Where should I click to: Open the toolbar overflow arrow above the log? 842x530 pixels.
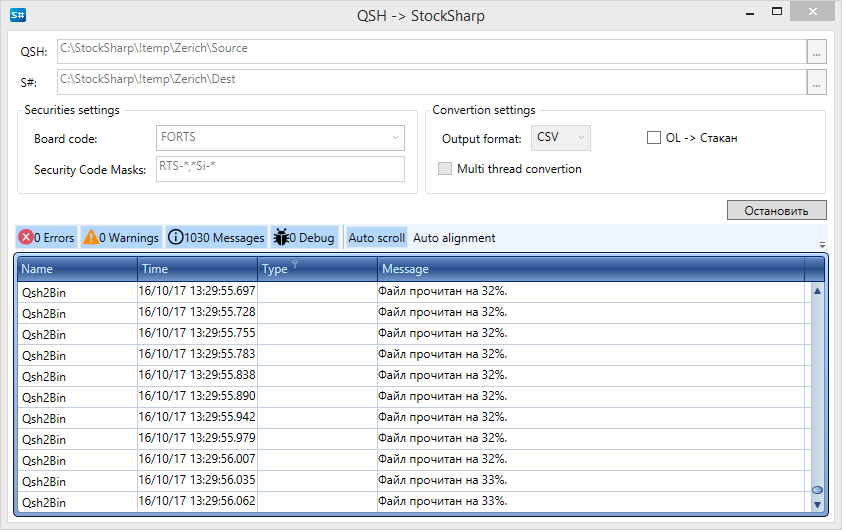pos(822,245)
